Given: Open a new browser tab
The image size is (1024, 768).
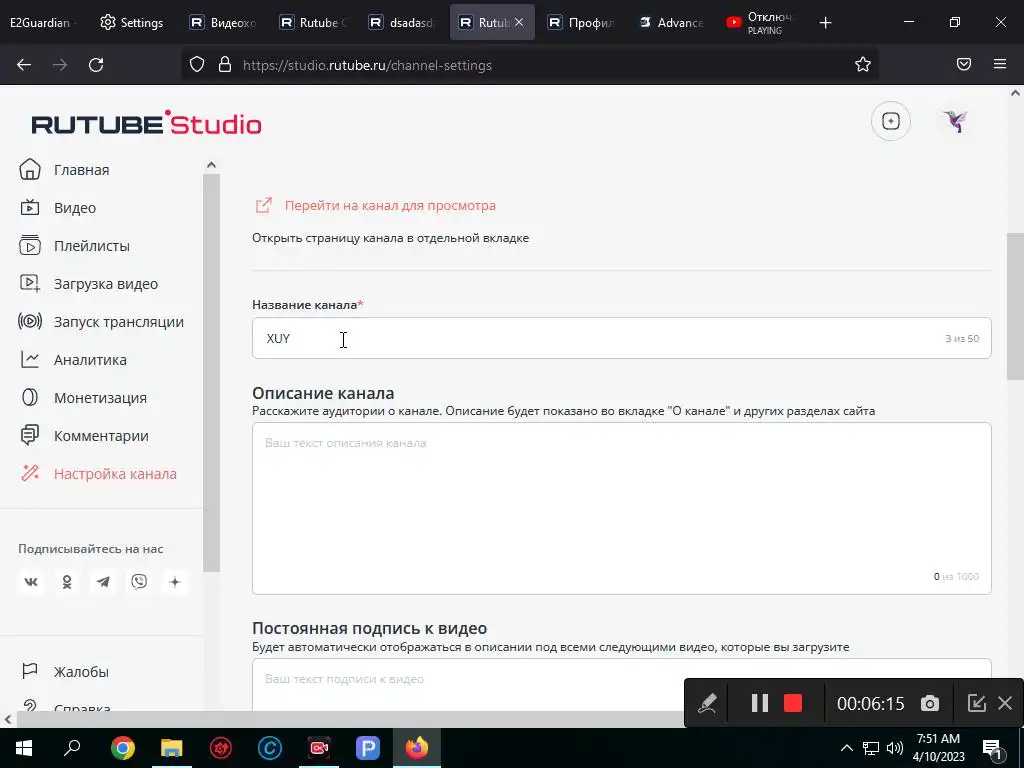Looking at the screenshot, I should tap(825, 22).
